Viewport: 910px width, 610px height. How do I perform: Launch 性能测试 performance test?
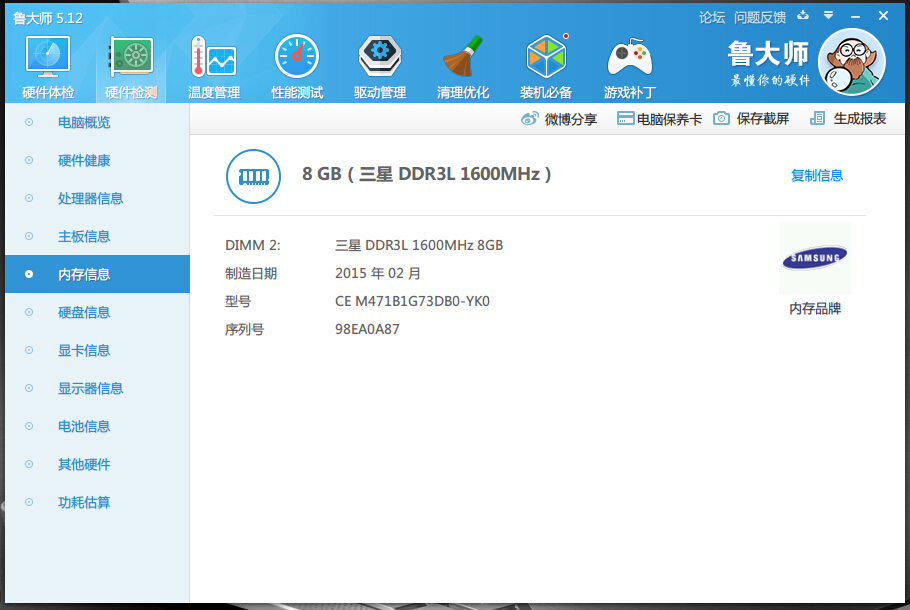click(x=297, y=57)
